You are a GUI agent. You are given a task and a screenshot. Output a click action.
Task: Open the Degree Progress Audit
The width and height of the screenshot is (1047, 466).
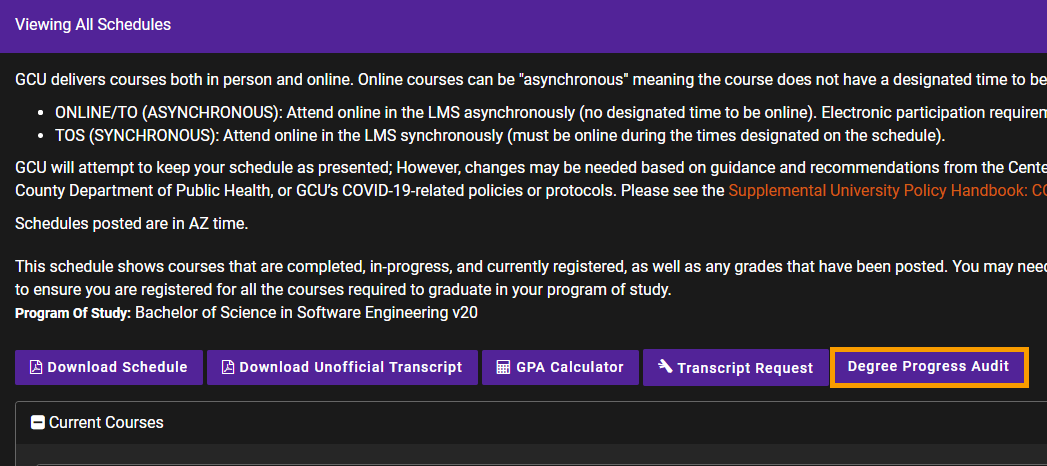pos(928,367)
